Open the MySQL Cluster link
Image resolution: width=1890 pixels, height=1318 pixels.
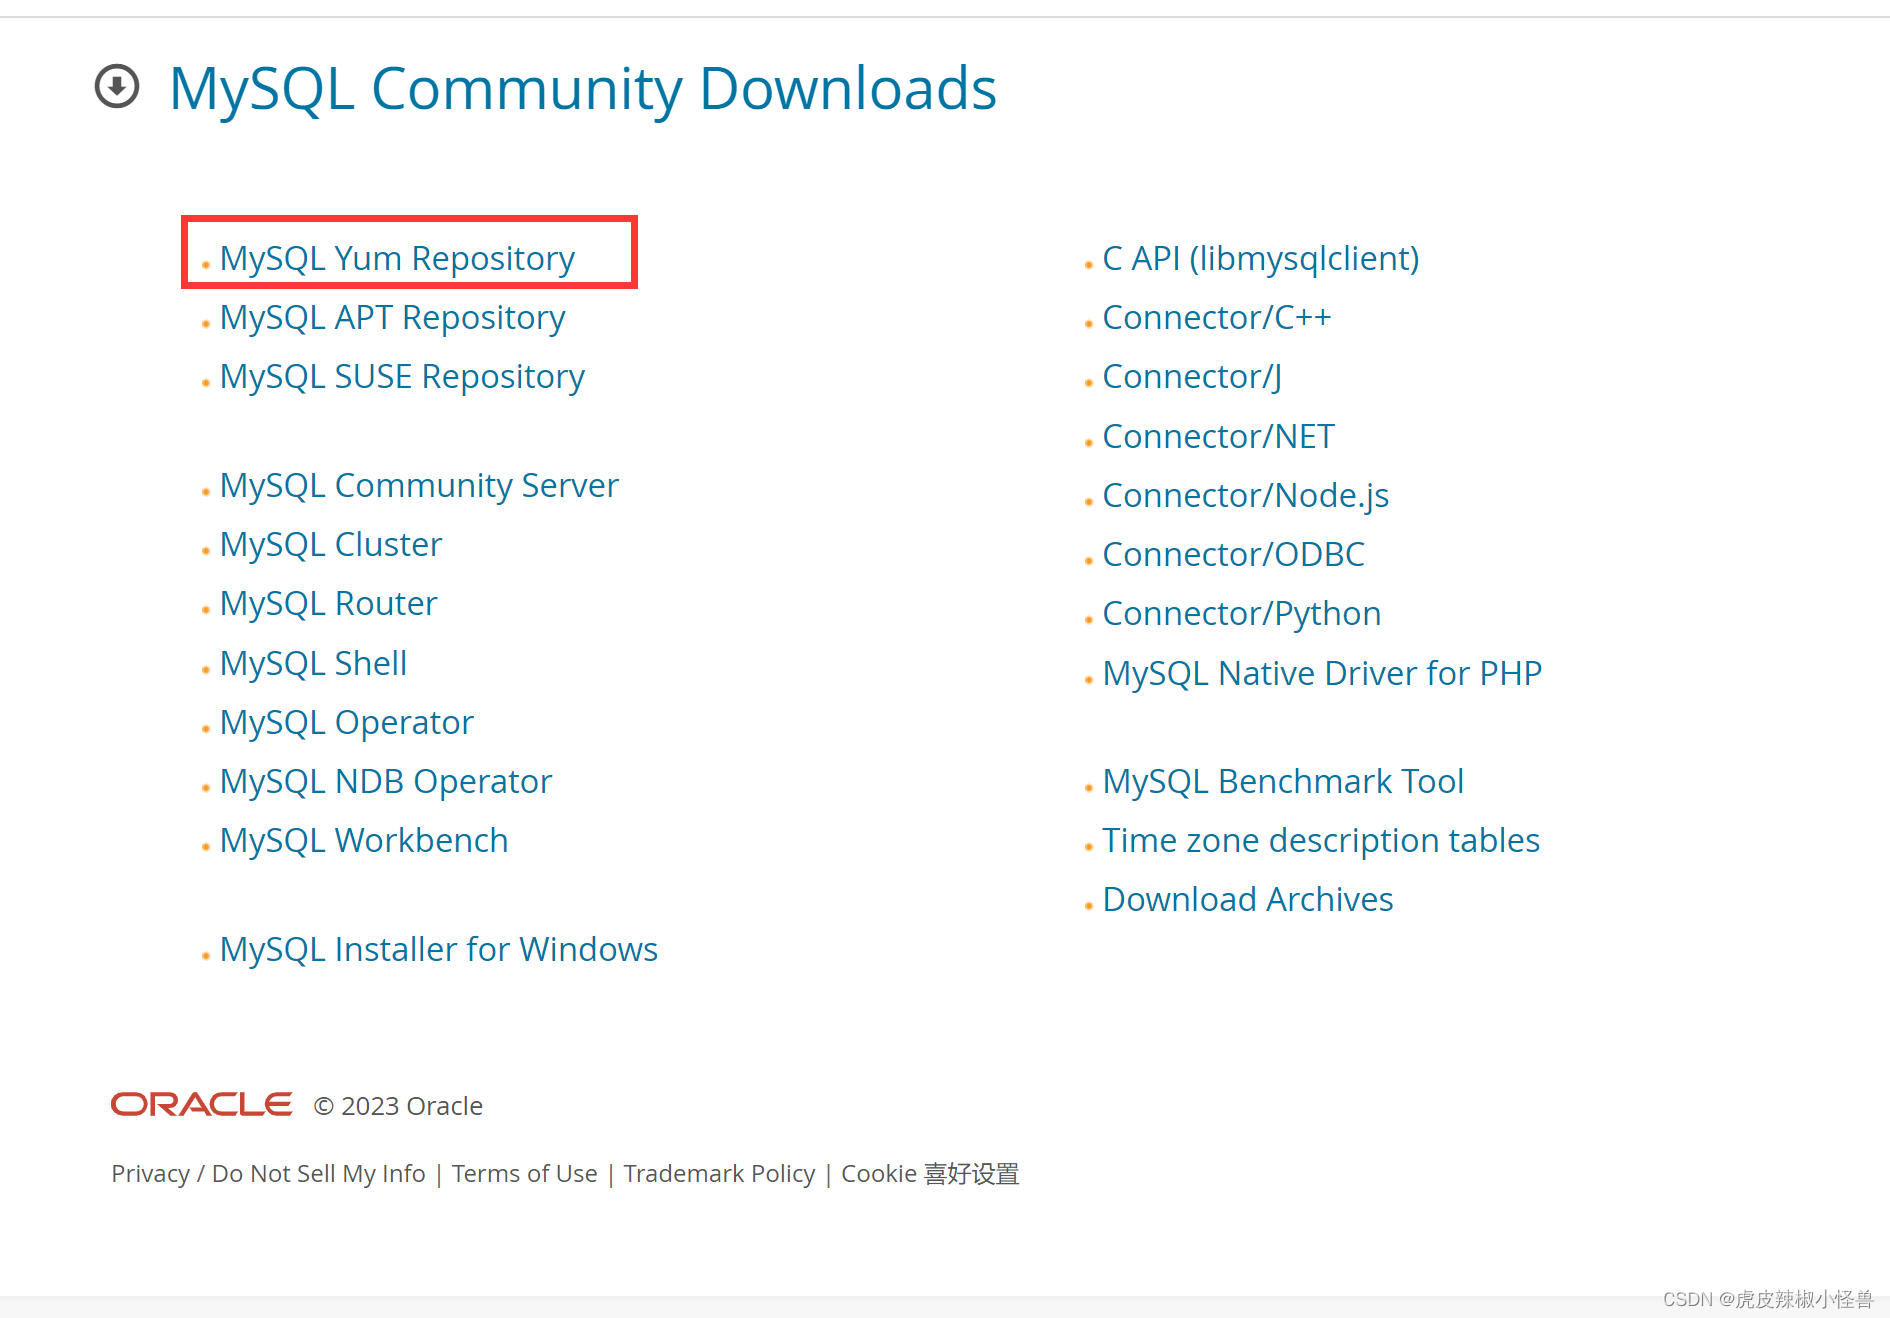(331, 544)
